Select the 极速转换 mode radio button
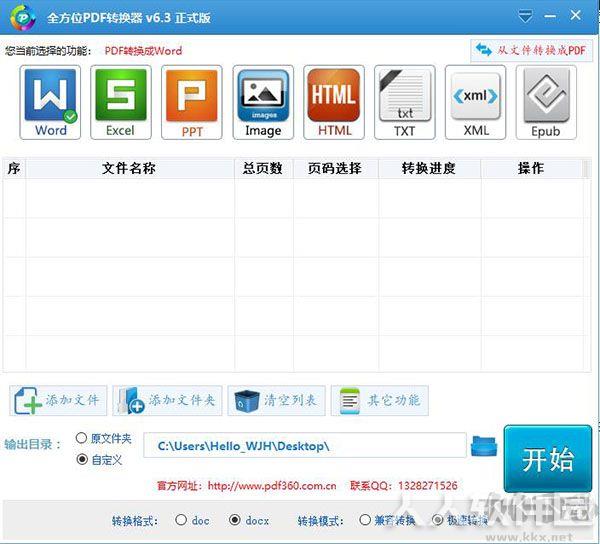This screenshot has height=544, width=600. point(437,520)
